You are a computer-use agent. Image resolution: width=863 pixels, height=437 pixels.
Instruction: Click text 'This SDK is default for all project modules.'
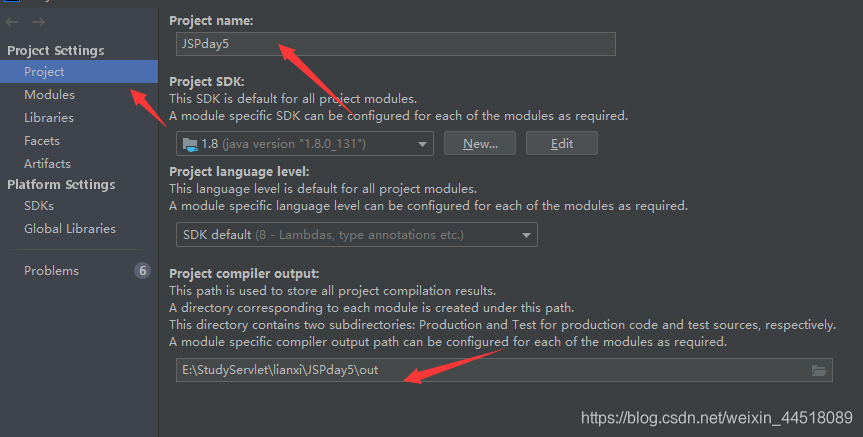coord(293,99)
